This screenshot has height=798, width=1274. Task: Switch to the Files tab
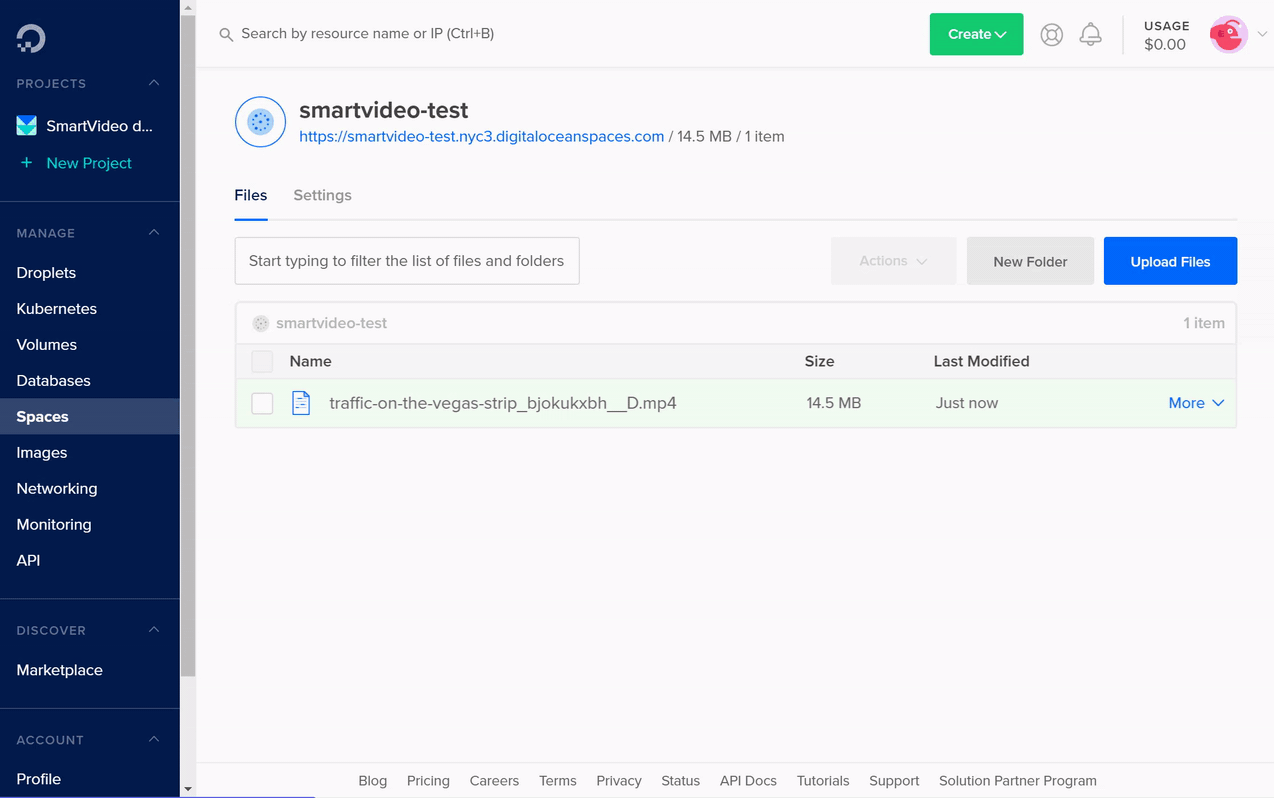coord(251,195)
